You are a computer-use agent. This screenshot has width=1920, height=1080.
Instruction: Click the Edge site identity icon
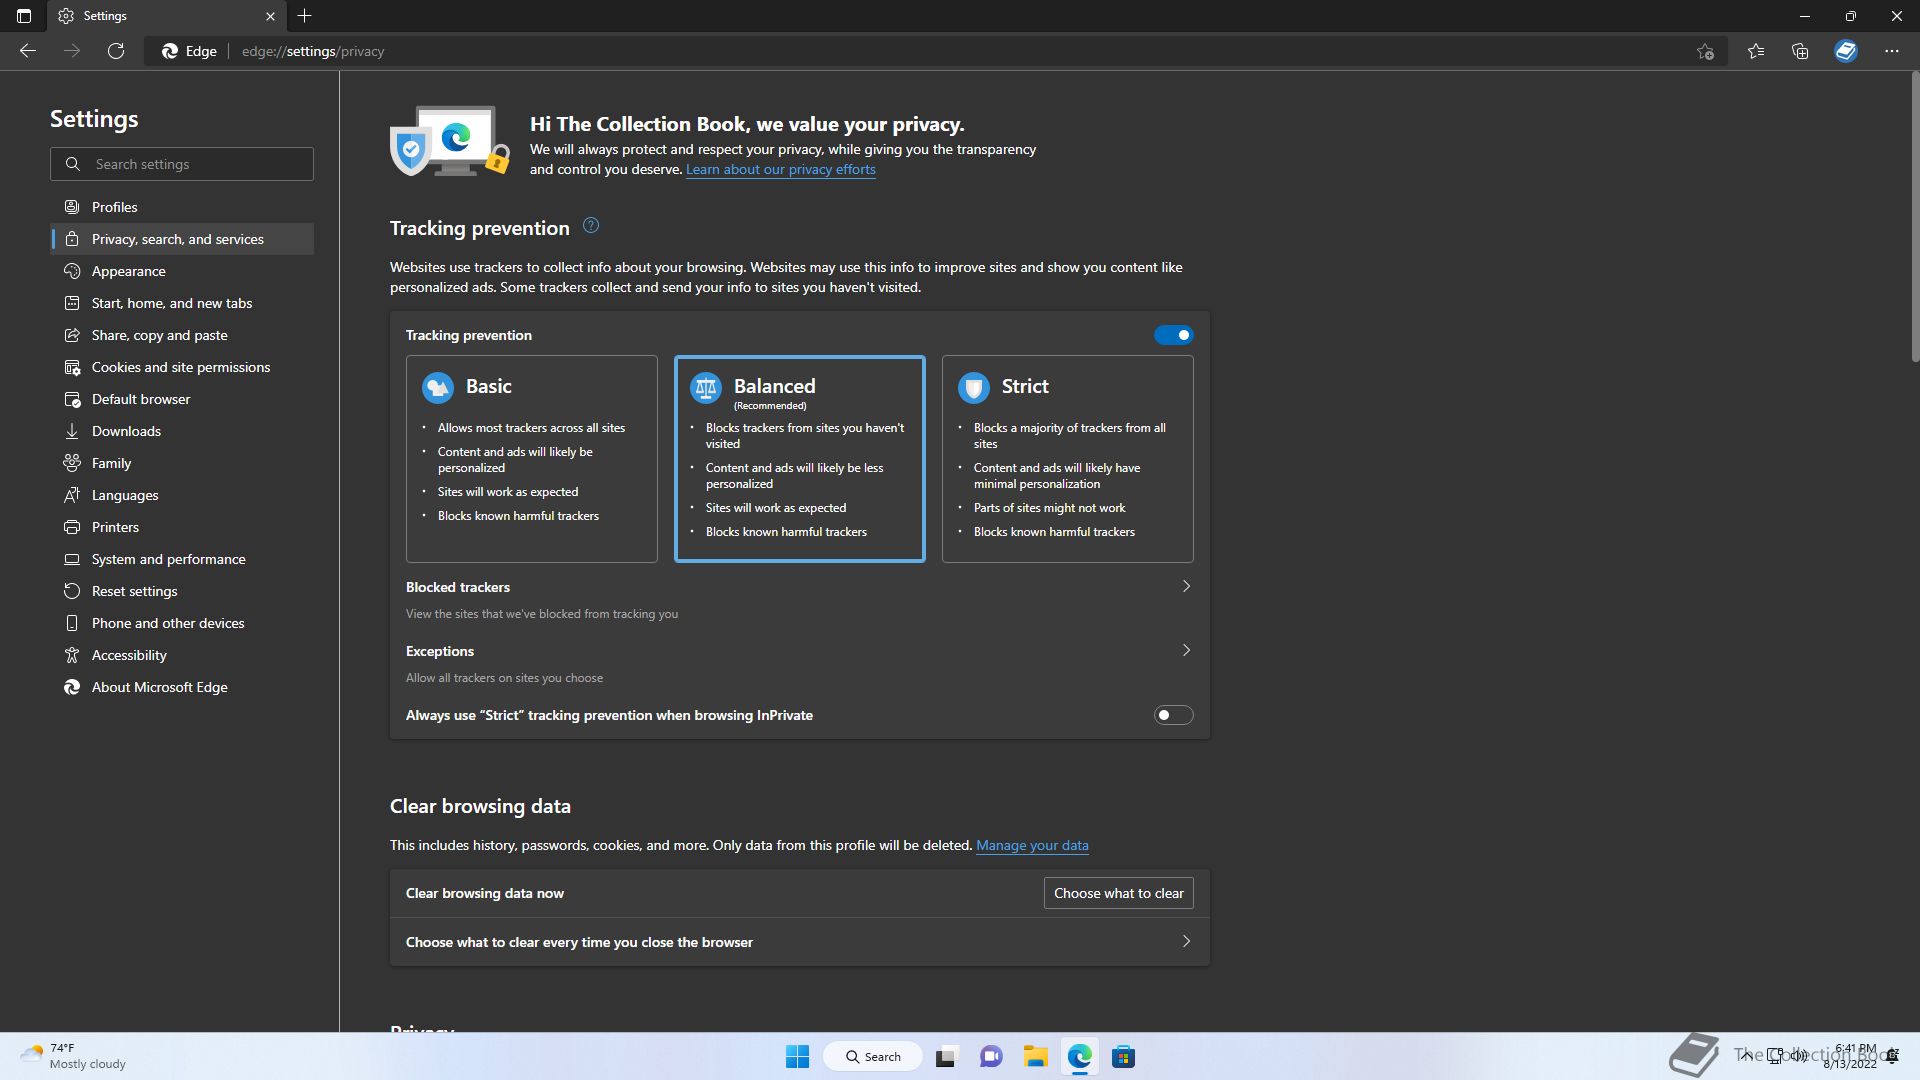click(x=189, y=51)
